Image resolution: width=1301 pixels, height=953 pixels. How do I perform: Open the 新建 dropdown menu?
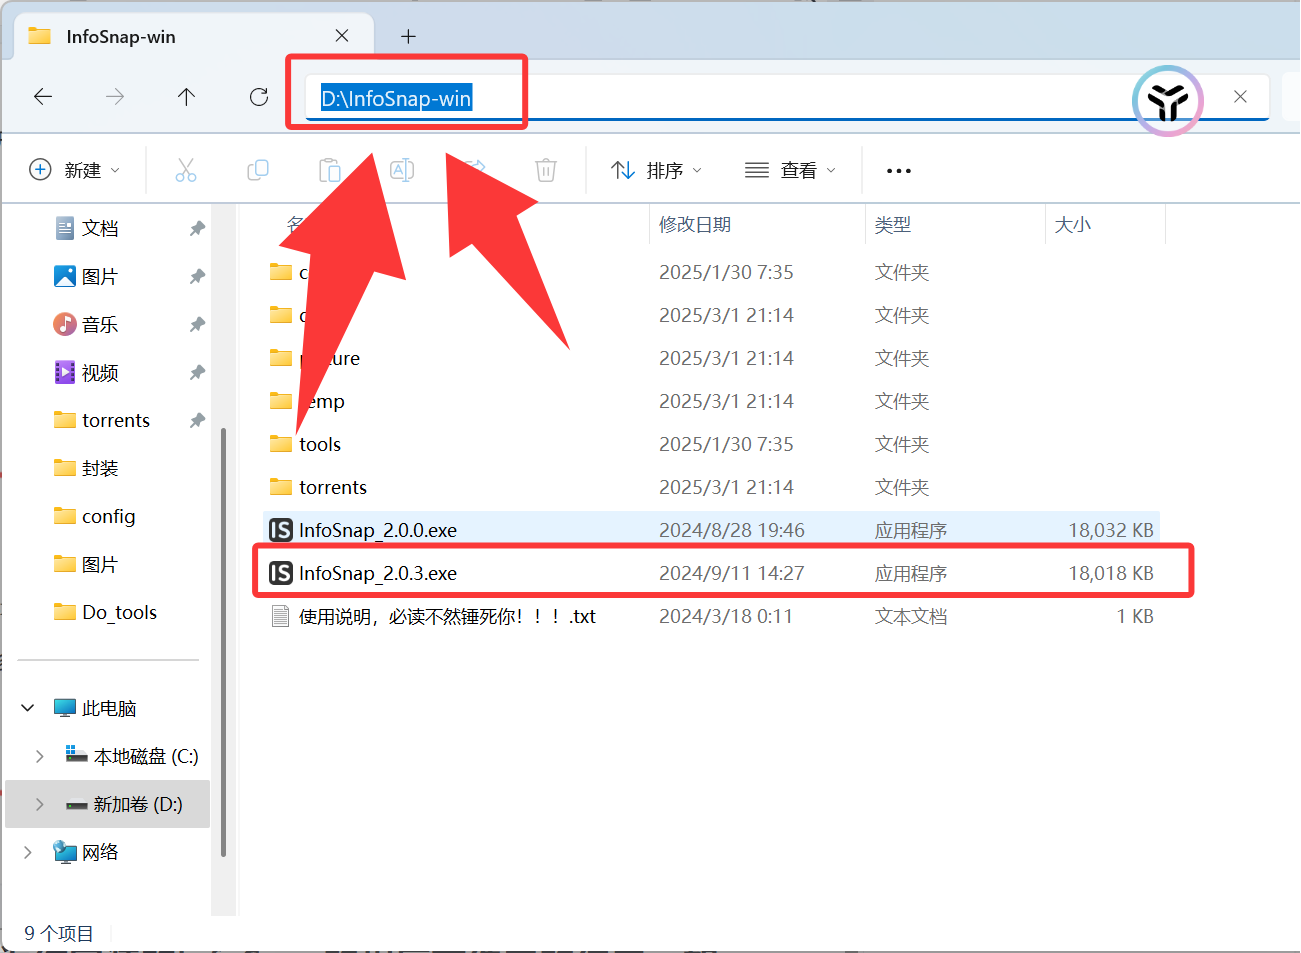75,170
